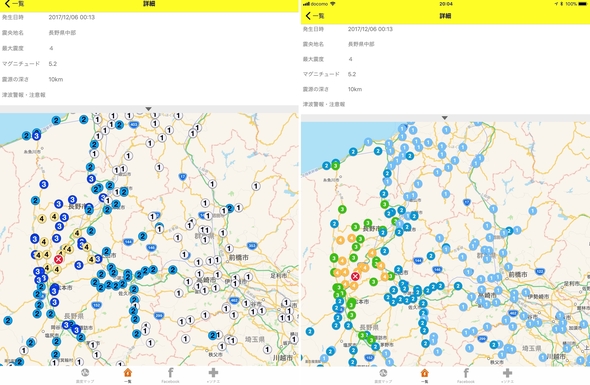Open the Facebook tab in right screenshot

coord(466,375)
